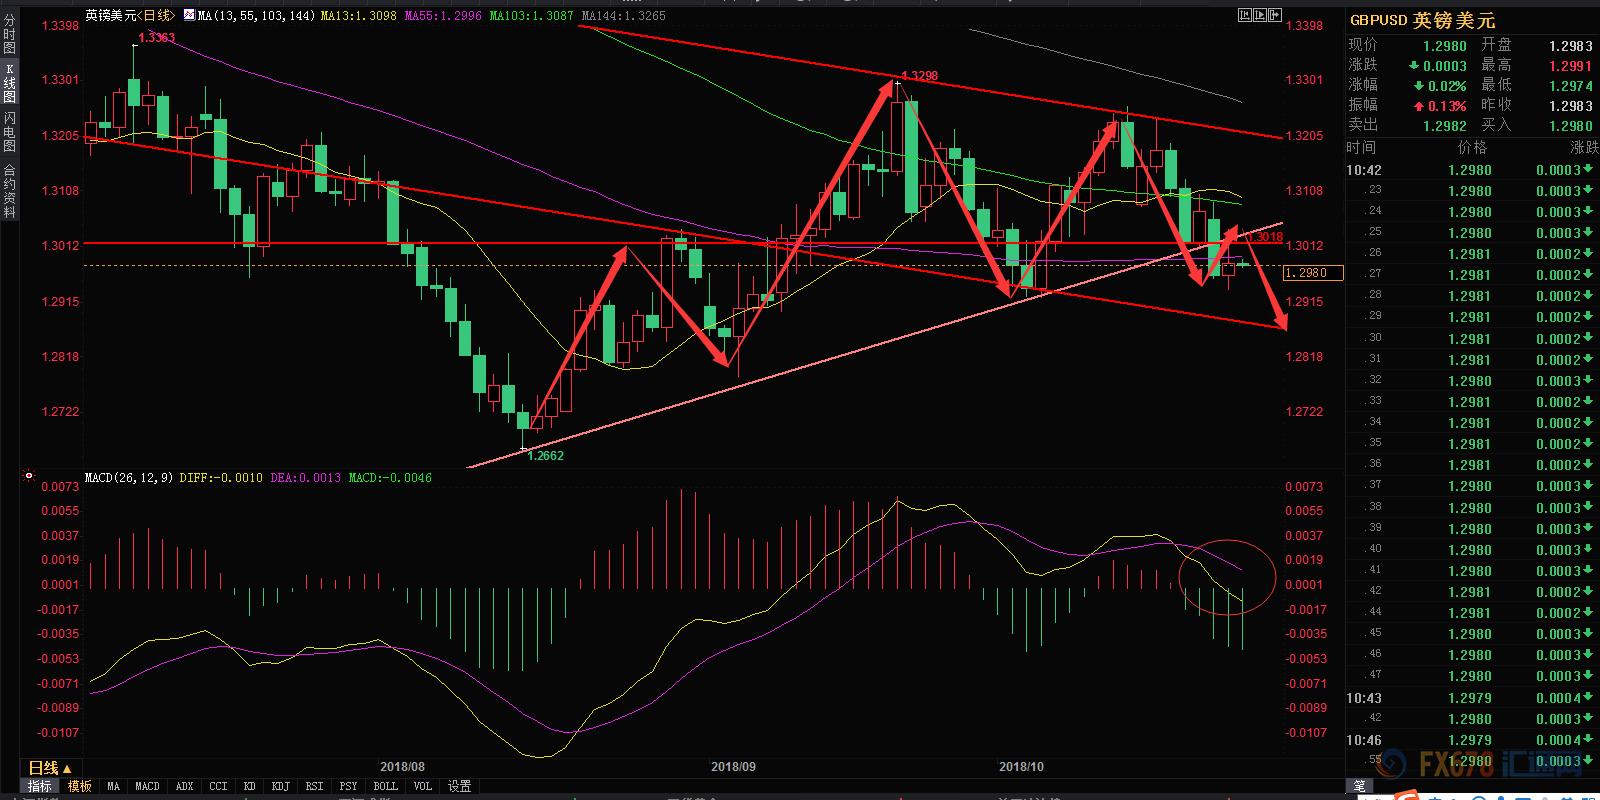
Task: Click the MACD panel settings icon
Action: point(29,477)
